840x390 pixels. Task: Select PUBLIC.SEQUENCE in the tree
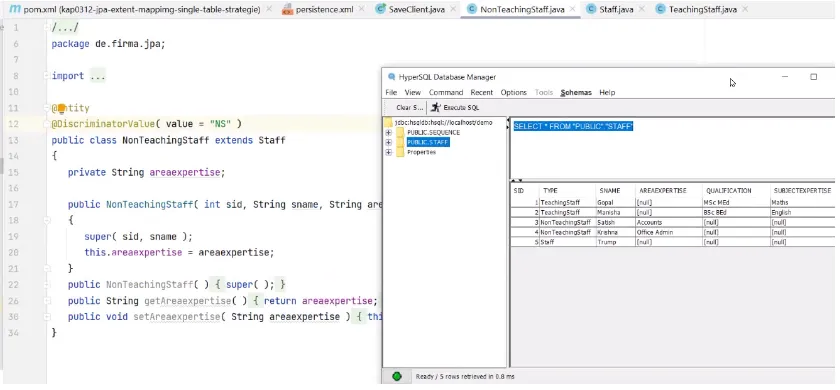[x=433, y=132]
